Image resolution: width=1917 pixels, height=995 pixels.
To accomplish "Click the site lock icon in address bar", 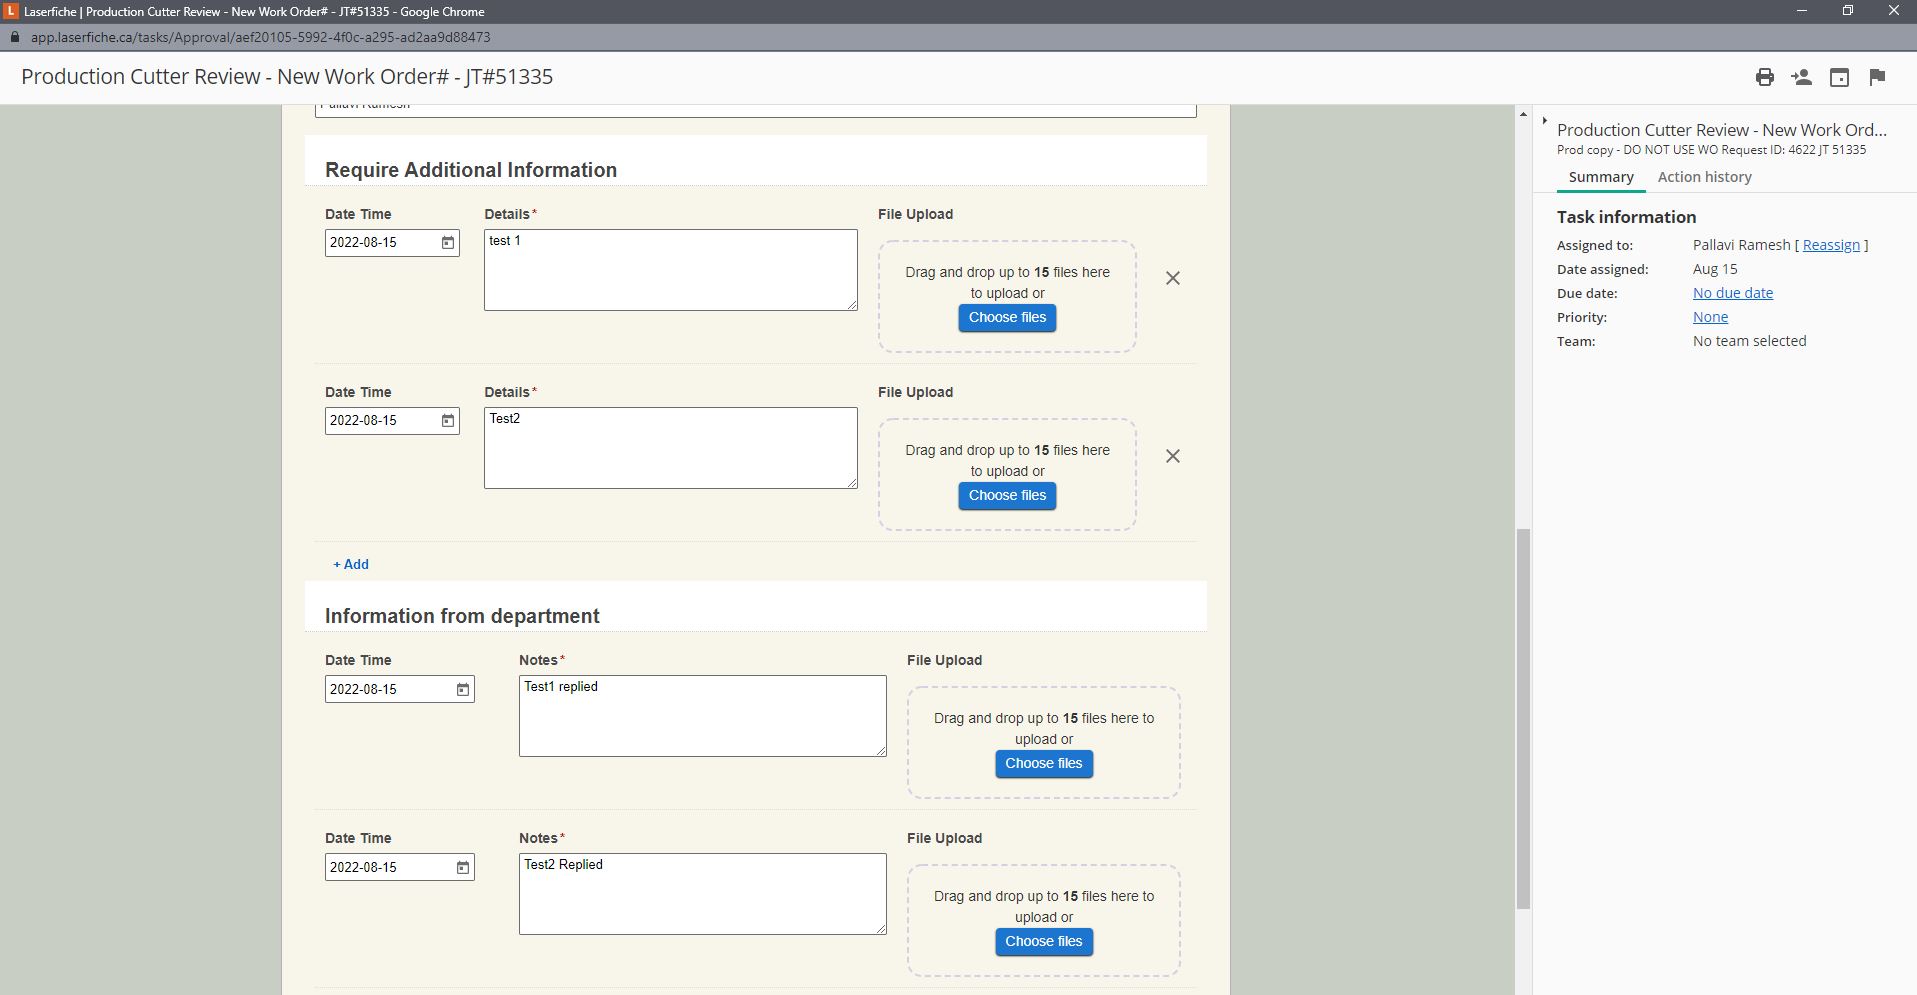I will click(14, 37).
